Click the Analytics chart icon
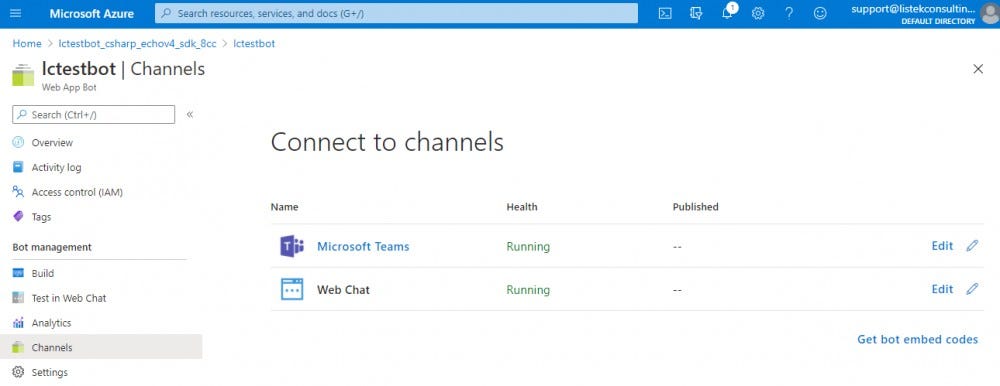 pos(18,323)
